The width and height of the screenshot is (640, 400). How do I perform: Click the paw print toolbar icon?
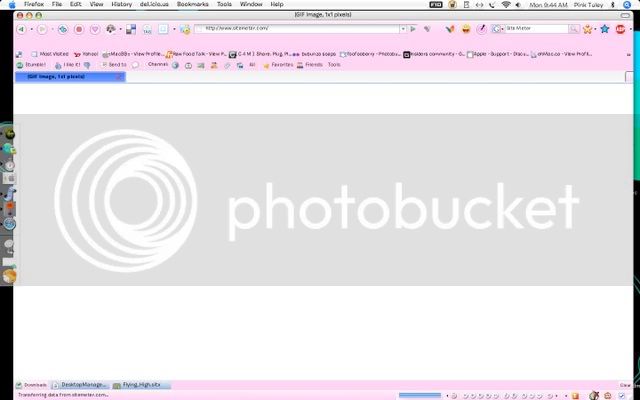111,29
